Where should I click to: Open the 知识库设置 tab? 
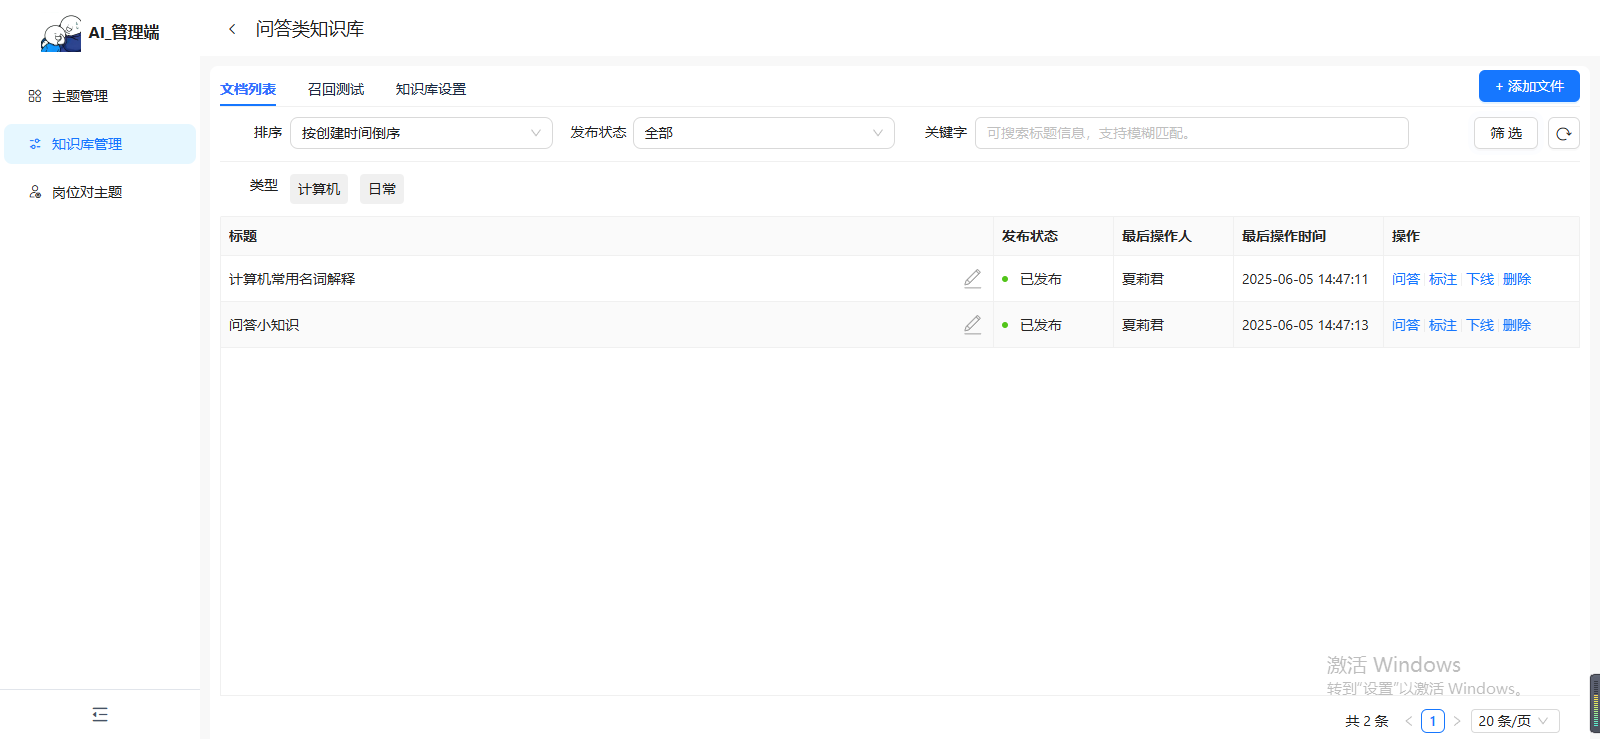431,89
